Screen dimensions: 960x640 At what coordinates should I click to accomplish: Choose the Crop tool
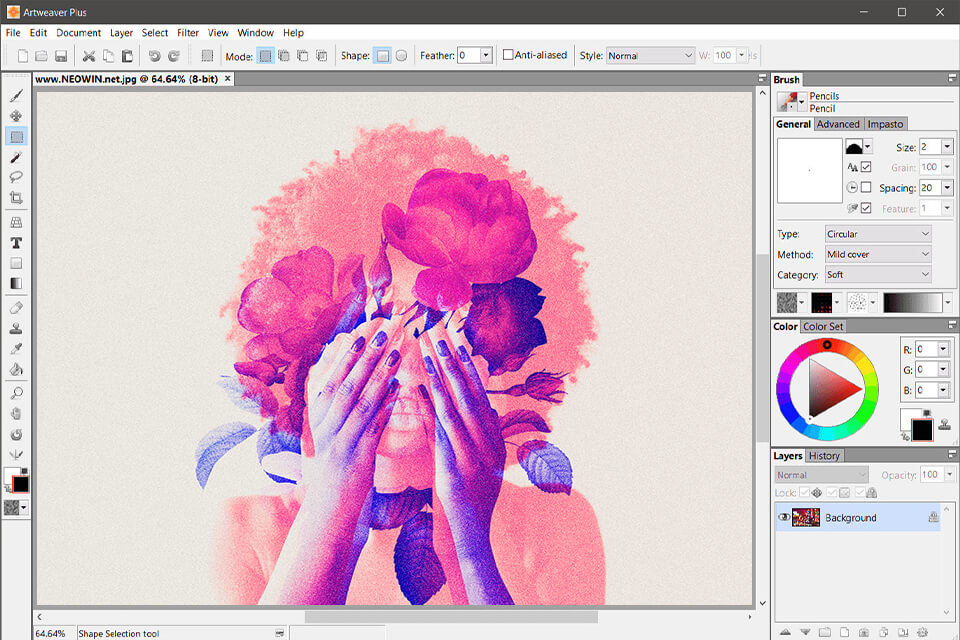(16, 198)
